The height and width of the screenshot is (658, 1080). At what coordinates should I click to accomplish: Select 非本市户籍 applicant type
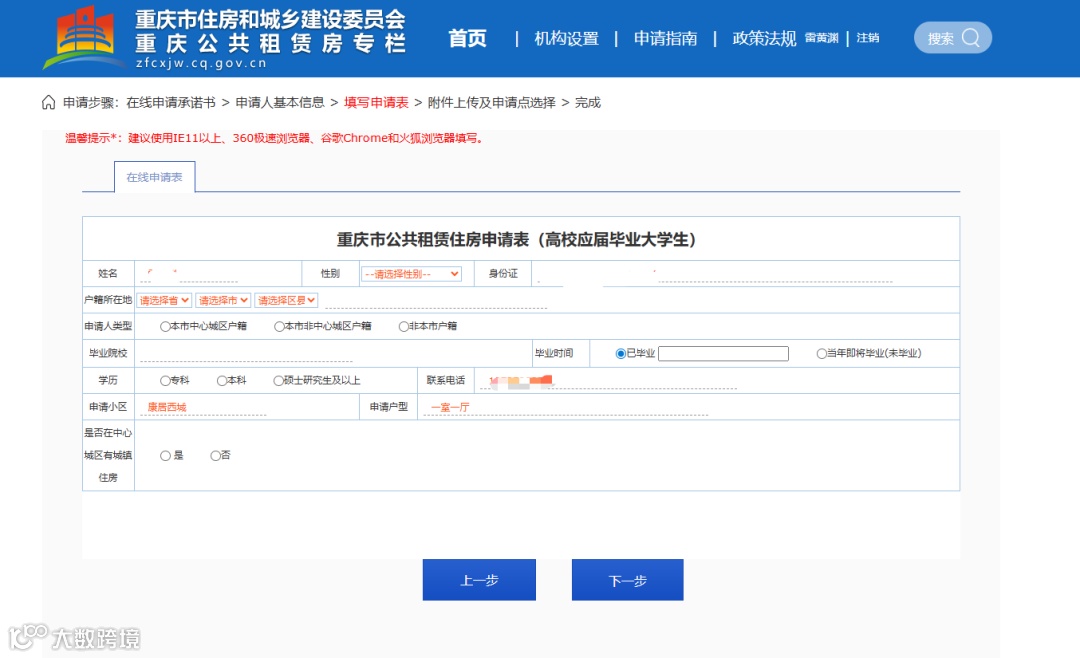(404, 327)
